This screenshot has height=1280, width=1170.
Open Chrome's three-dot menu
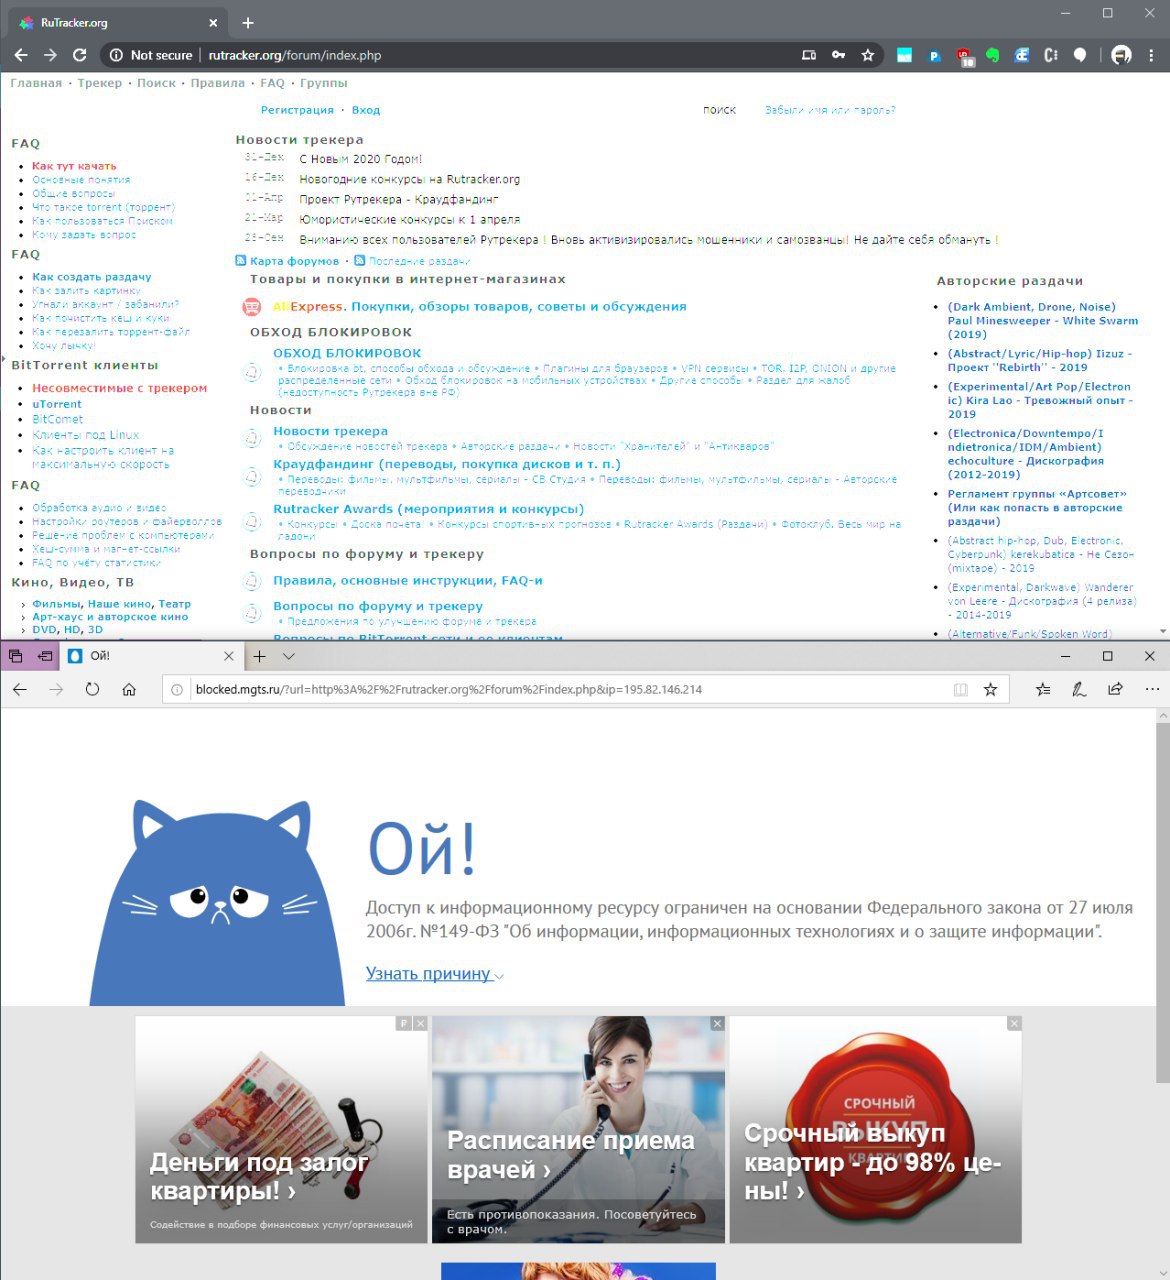[x=1152, y=55]
